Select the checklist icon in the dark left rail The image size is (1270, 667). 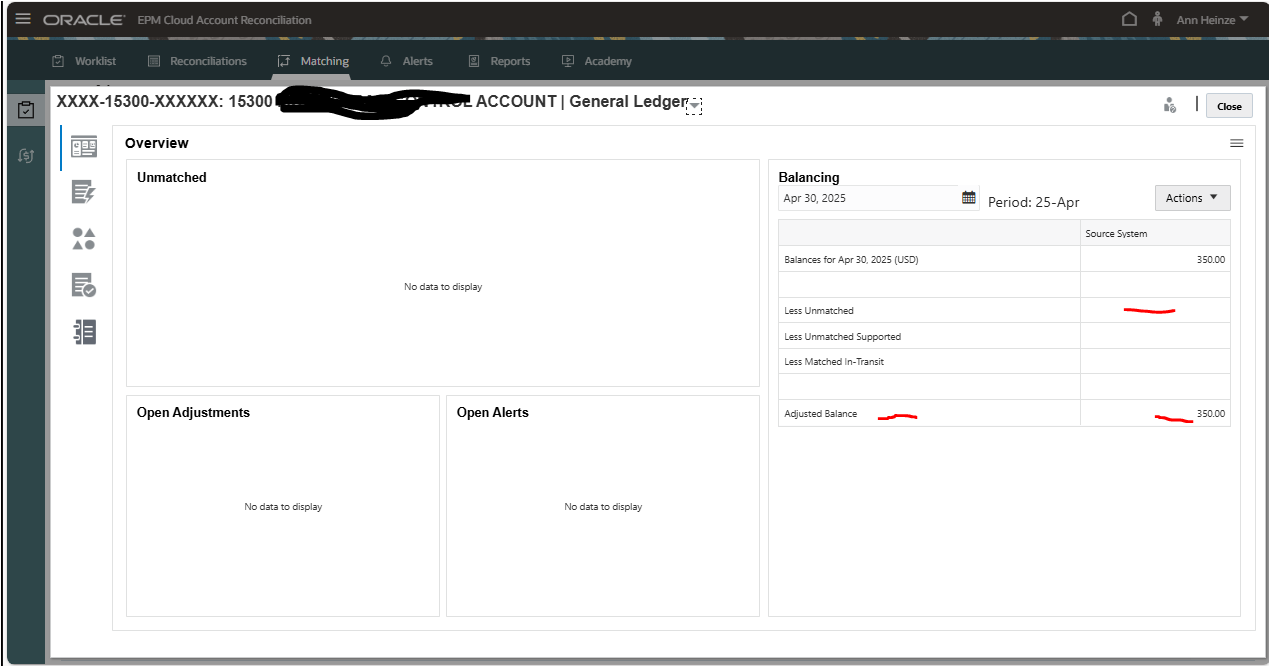25,110
